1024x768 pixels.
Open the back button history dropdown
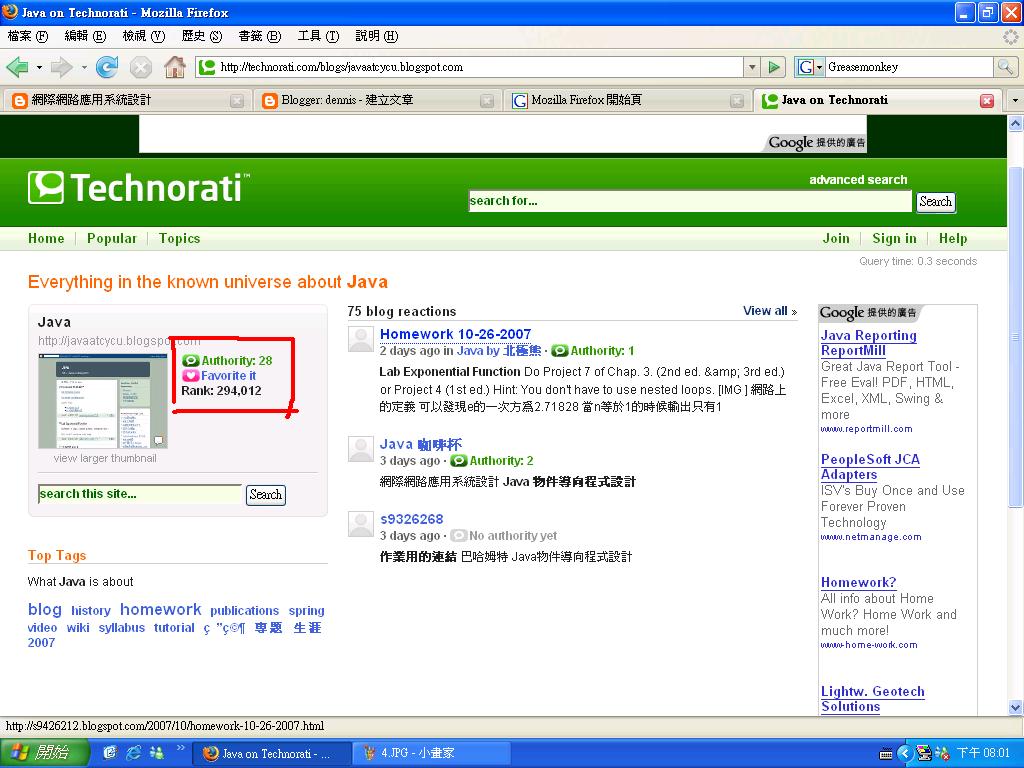point(39,67)
